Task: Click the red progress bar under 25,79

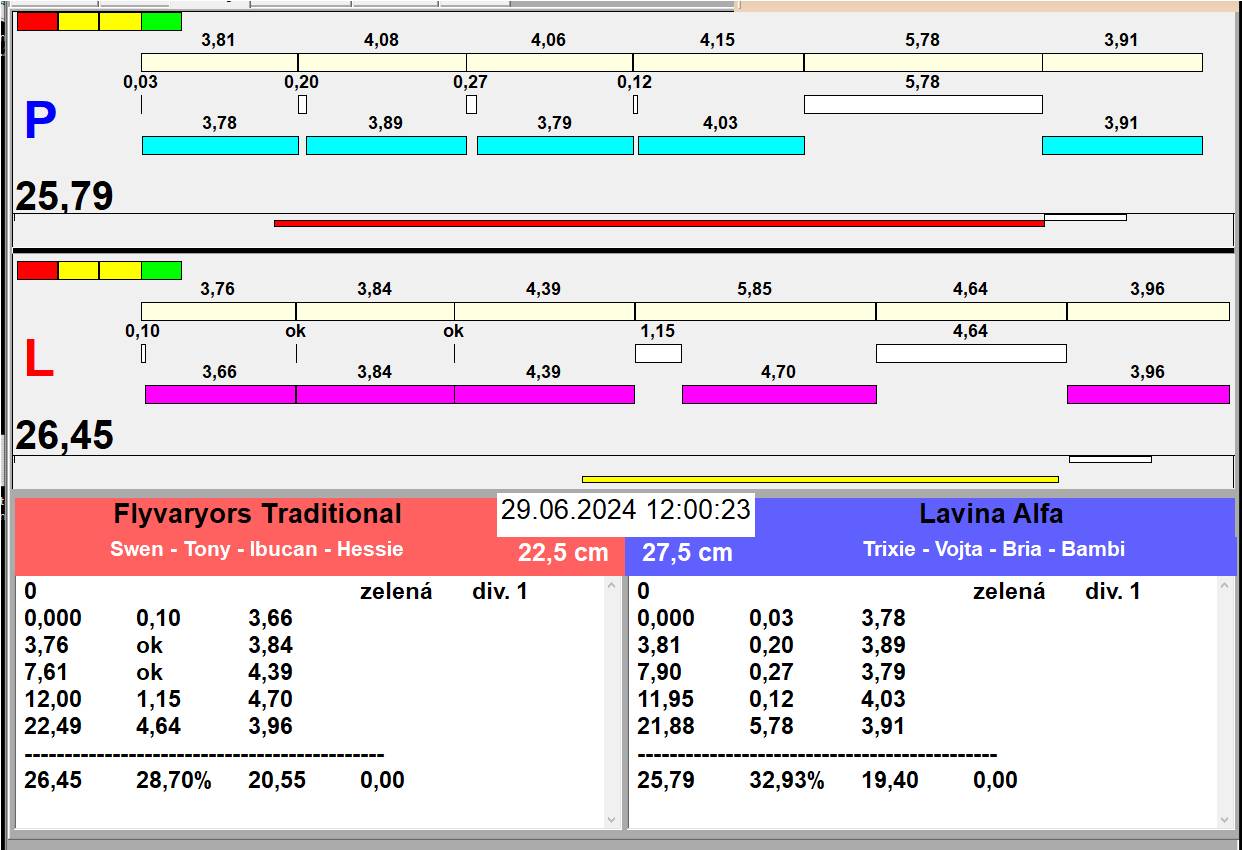Action: click(659, 223)
